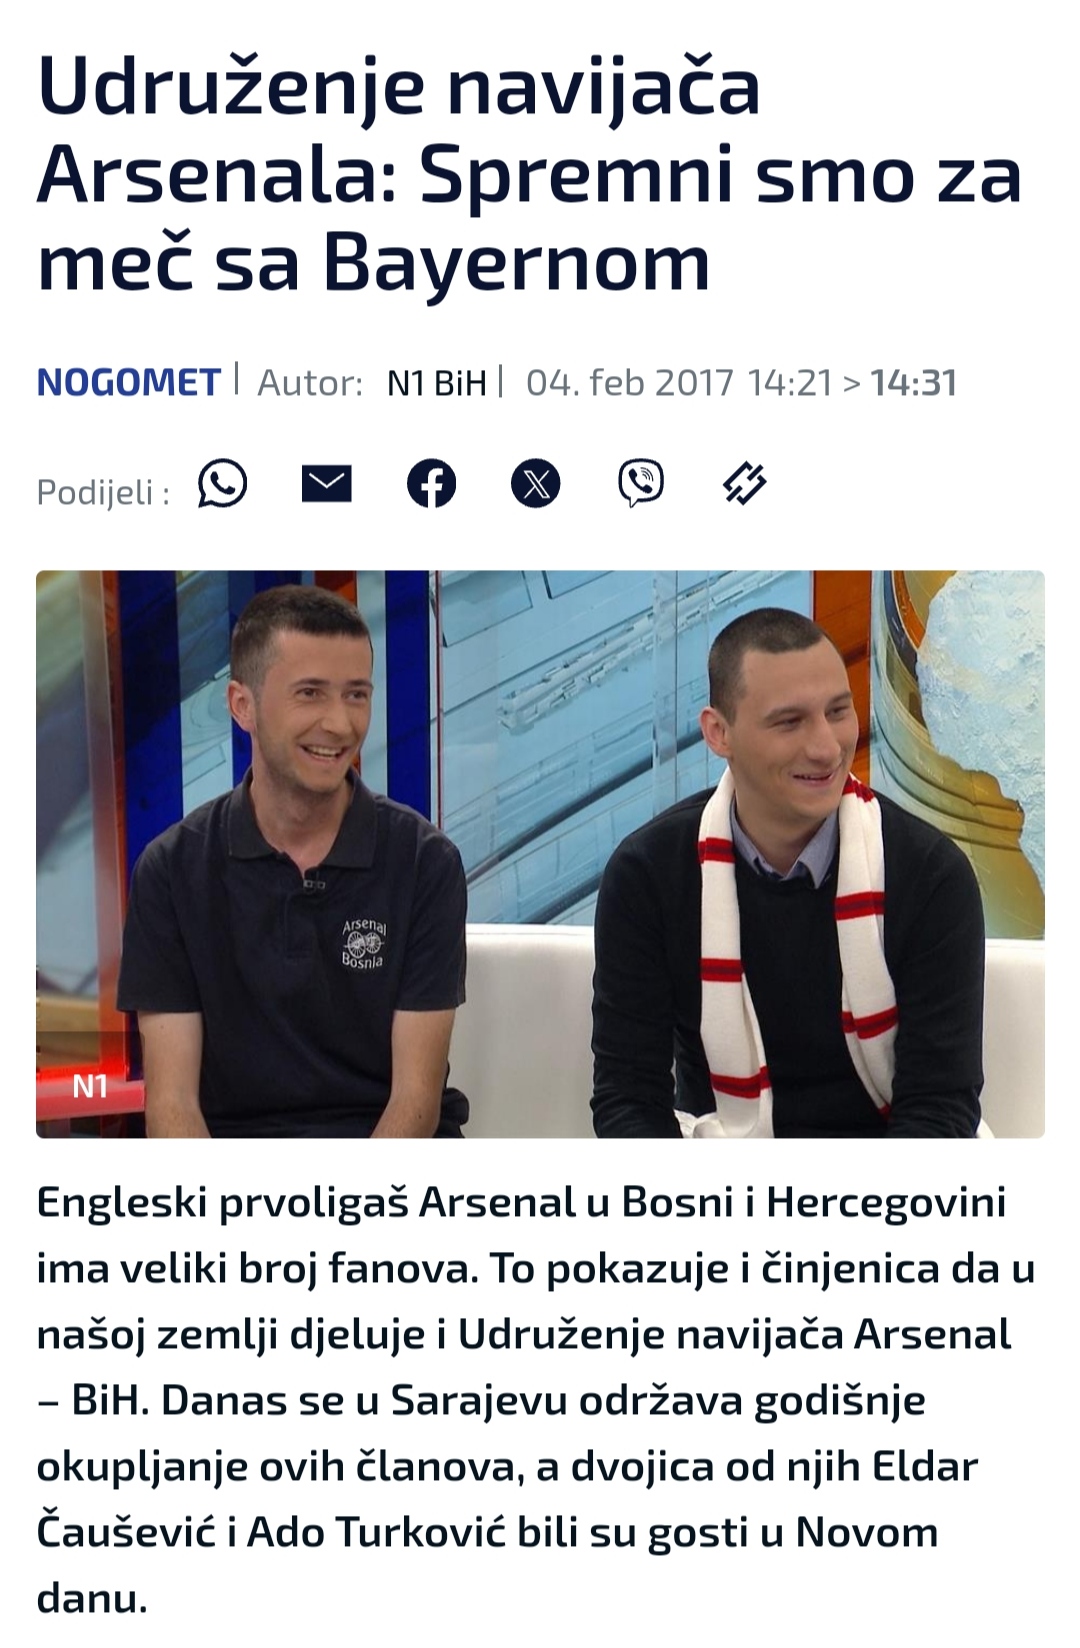Tap the Autor label
This screenshot has width=1080, height=1648.
(x=310, y=383)
